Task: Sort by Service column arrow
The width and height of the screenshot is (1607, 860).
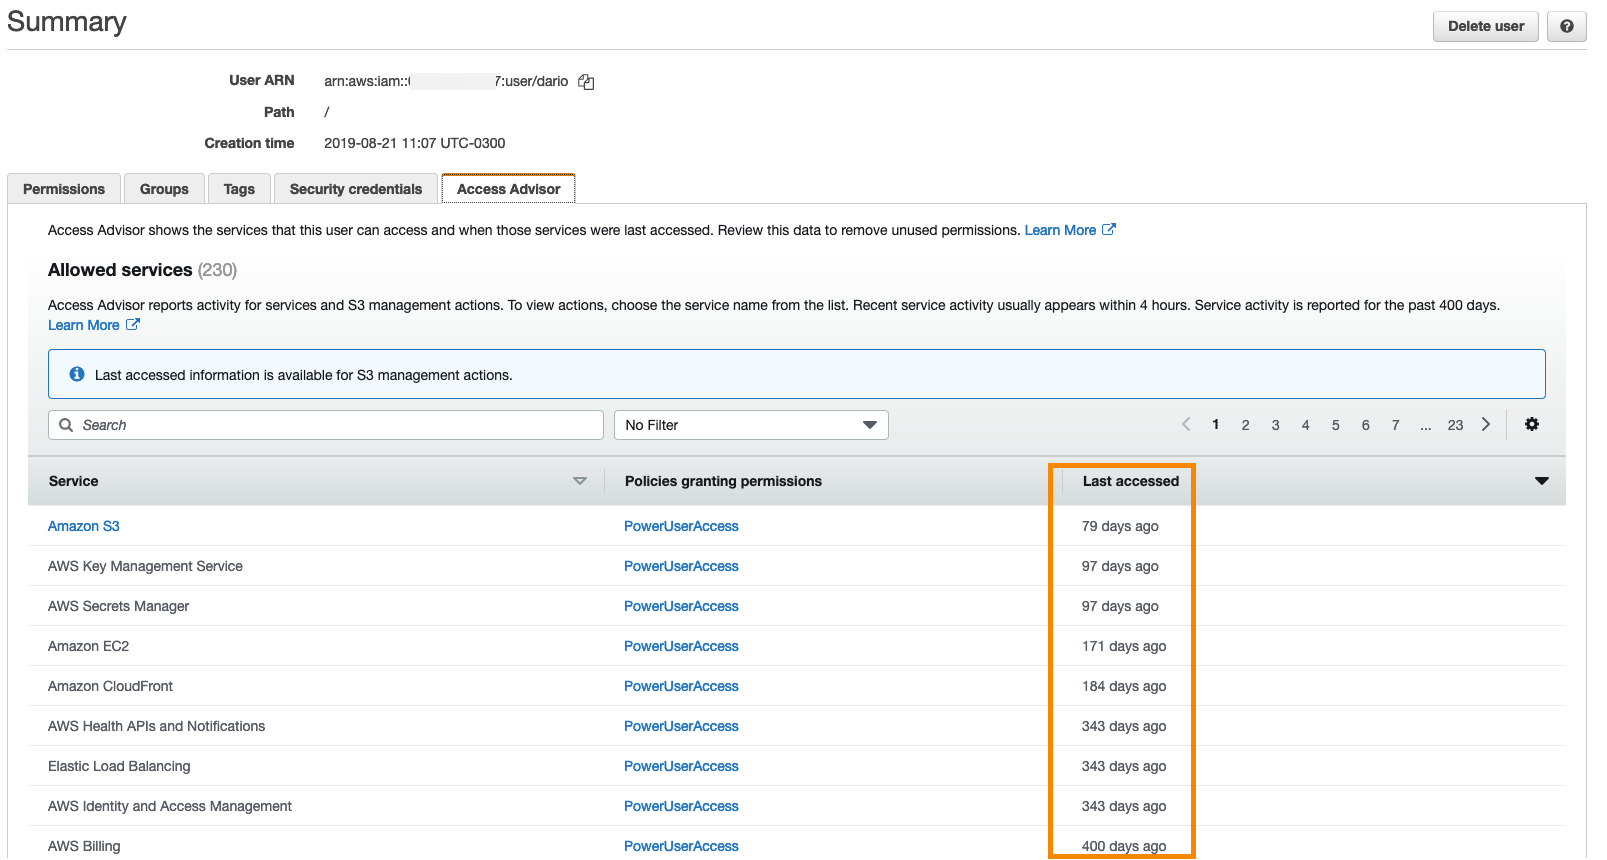Action: coord(580,481)
